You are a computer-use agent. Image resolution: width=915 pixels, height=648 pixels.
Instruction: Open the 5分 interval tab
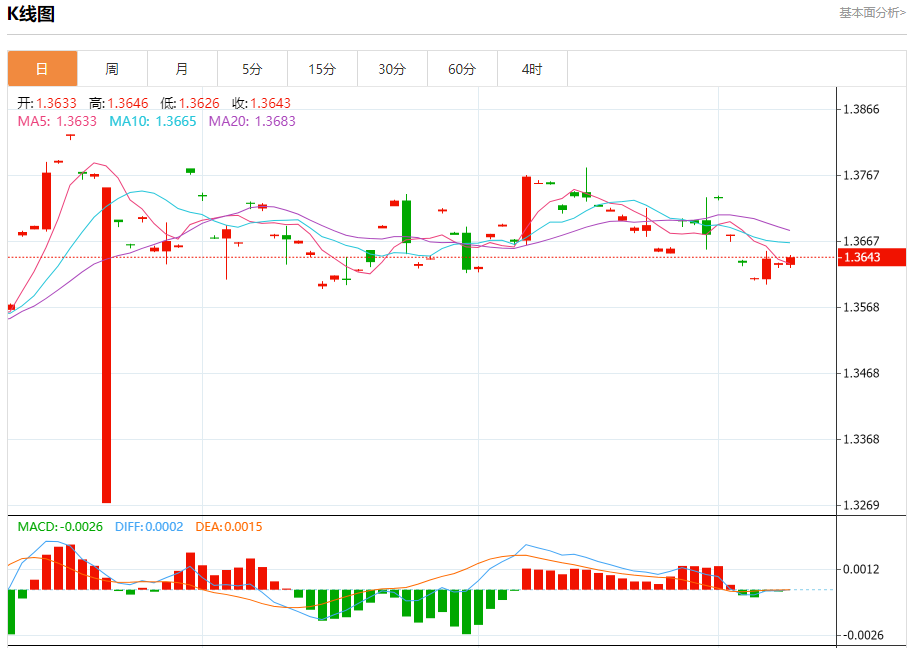pyautogui.click(x=252, y=69)
